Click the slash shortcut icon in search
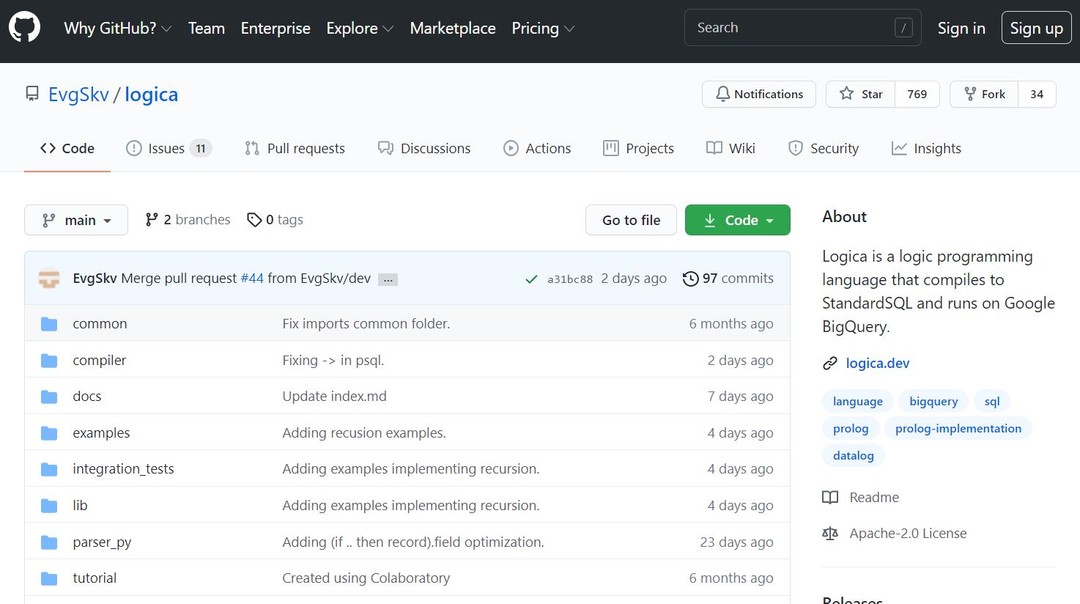The width and height of the screenshot is (1080, 604). pyautogui.click(x=903, y=28)
